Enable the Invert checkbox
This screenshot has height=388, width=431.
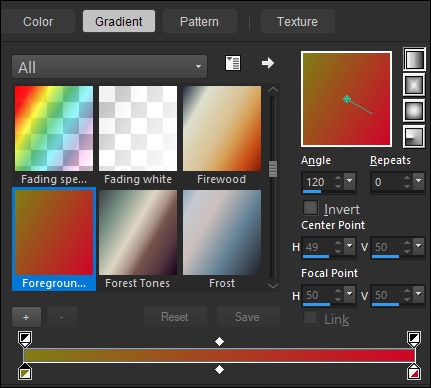(310, 208)
